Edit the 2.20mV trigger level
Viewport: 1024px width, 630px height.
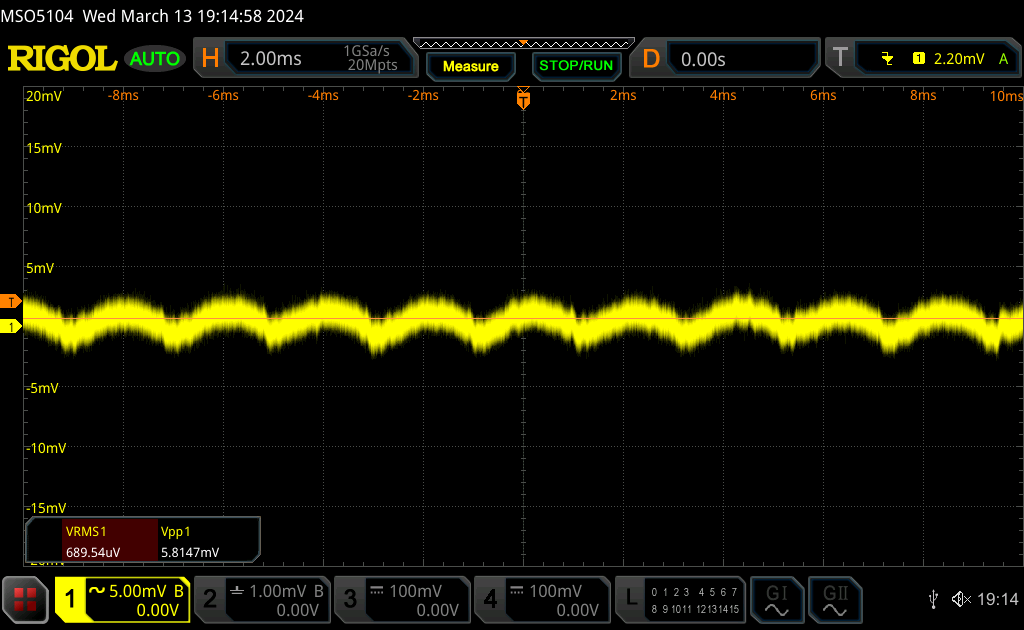959,59
